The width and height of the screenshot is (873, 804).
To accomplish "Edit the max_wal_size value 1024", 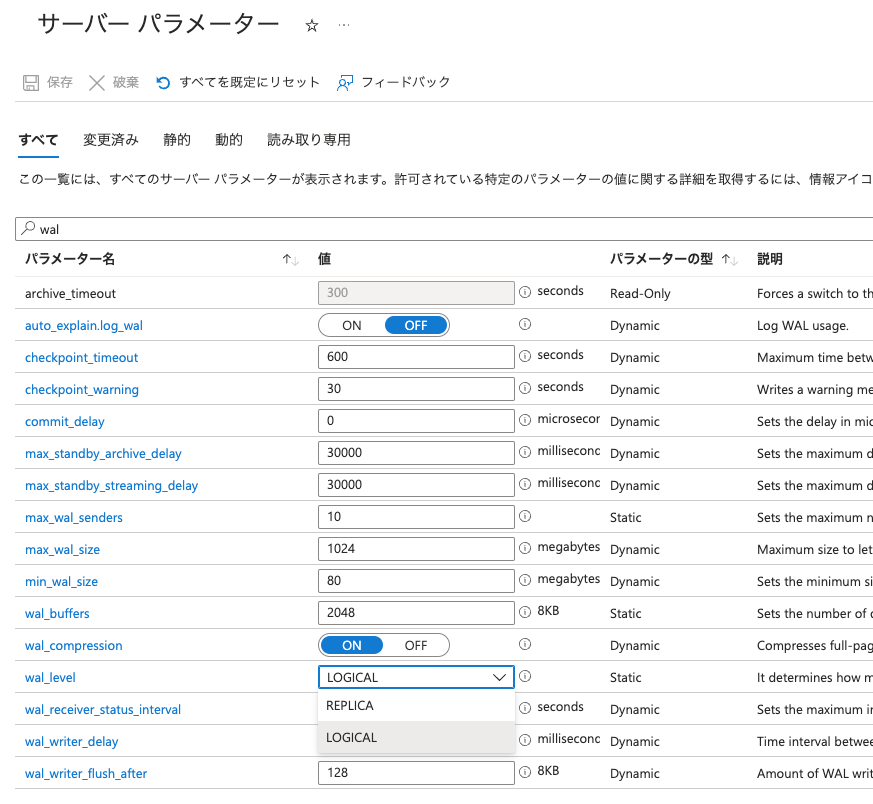I will point(416,549).
